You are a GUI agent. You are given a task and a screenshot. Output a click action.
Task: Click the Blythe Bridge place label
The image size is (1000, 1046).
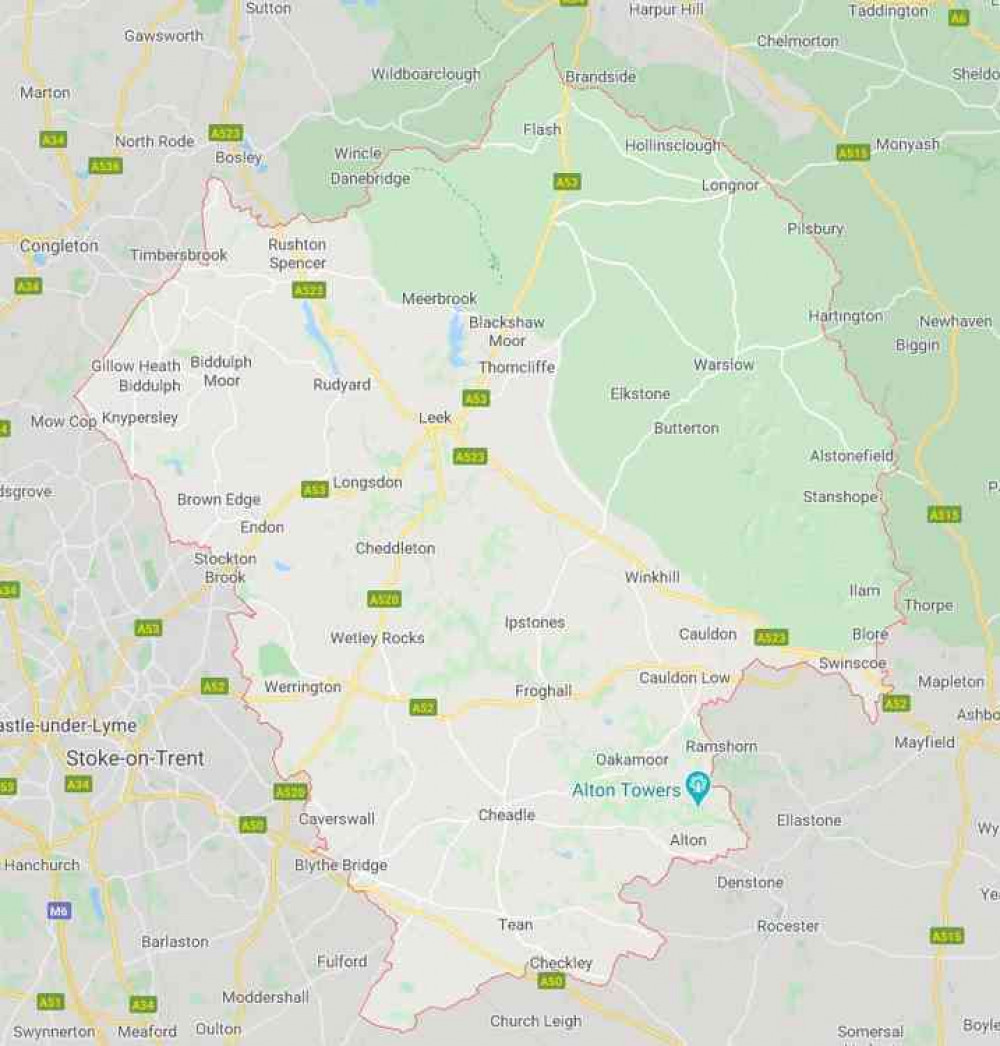[341, 865]
